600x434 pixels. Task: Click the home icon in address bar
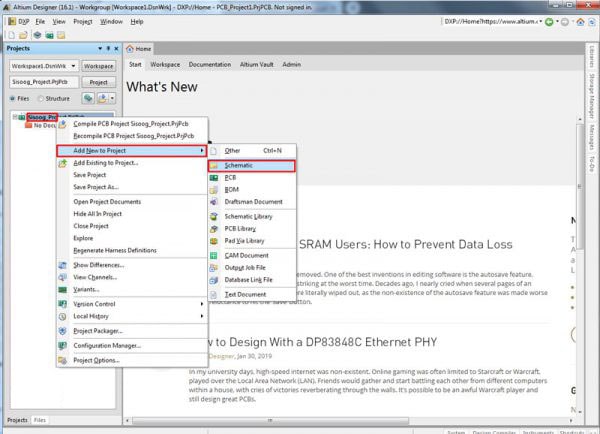tap(580, 22)
